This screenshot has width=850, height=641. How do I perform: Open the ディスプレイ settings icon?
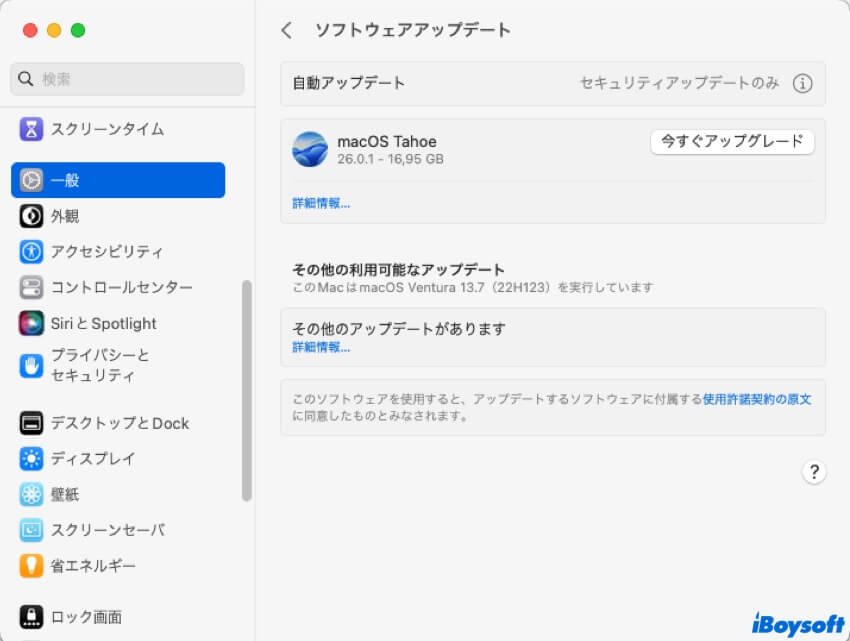pyautogui.click(x=32, y=459)
